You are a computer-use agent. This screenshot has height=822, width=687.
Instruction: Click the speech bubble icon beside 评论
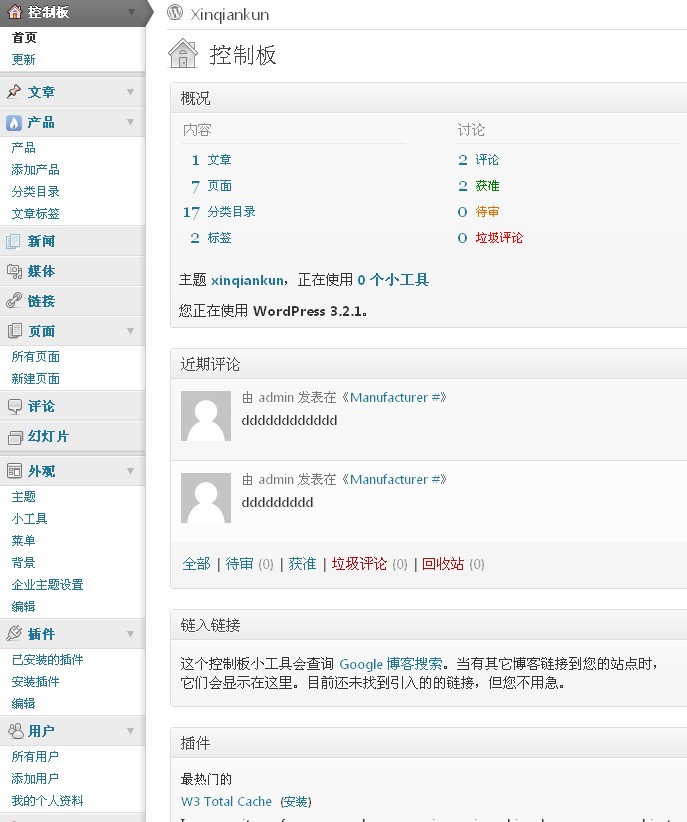click(14, 406)
